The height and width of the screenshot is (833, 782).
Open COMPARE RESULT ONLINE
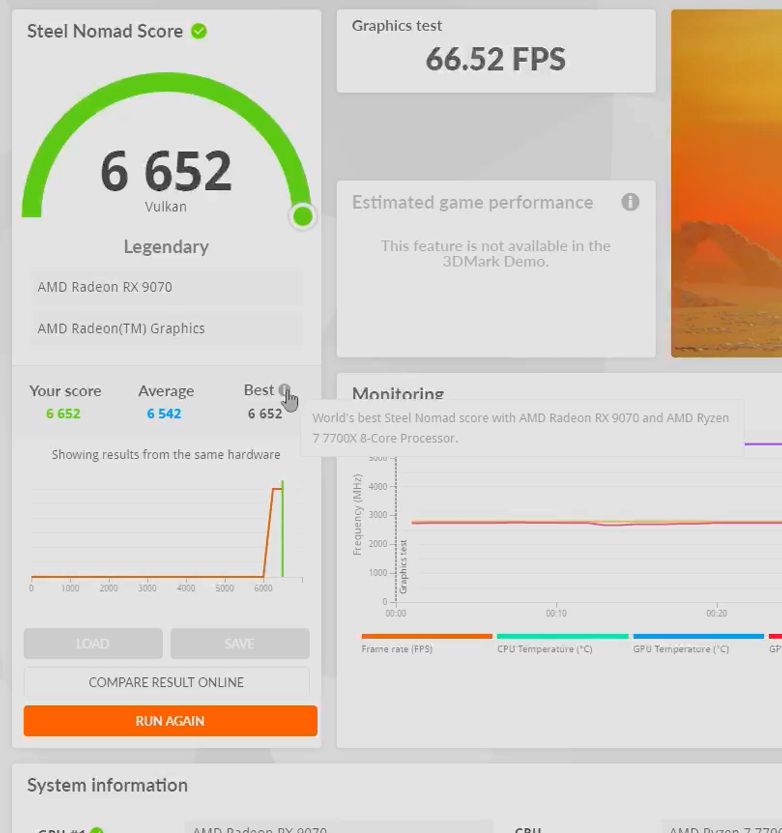tap(166, 682)
